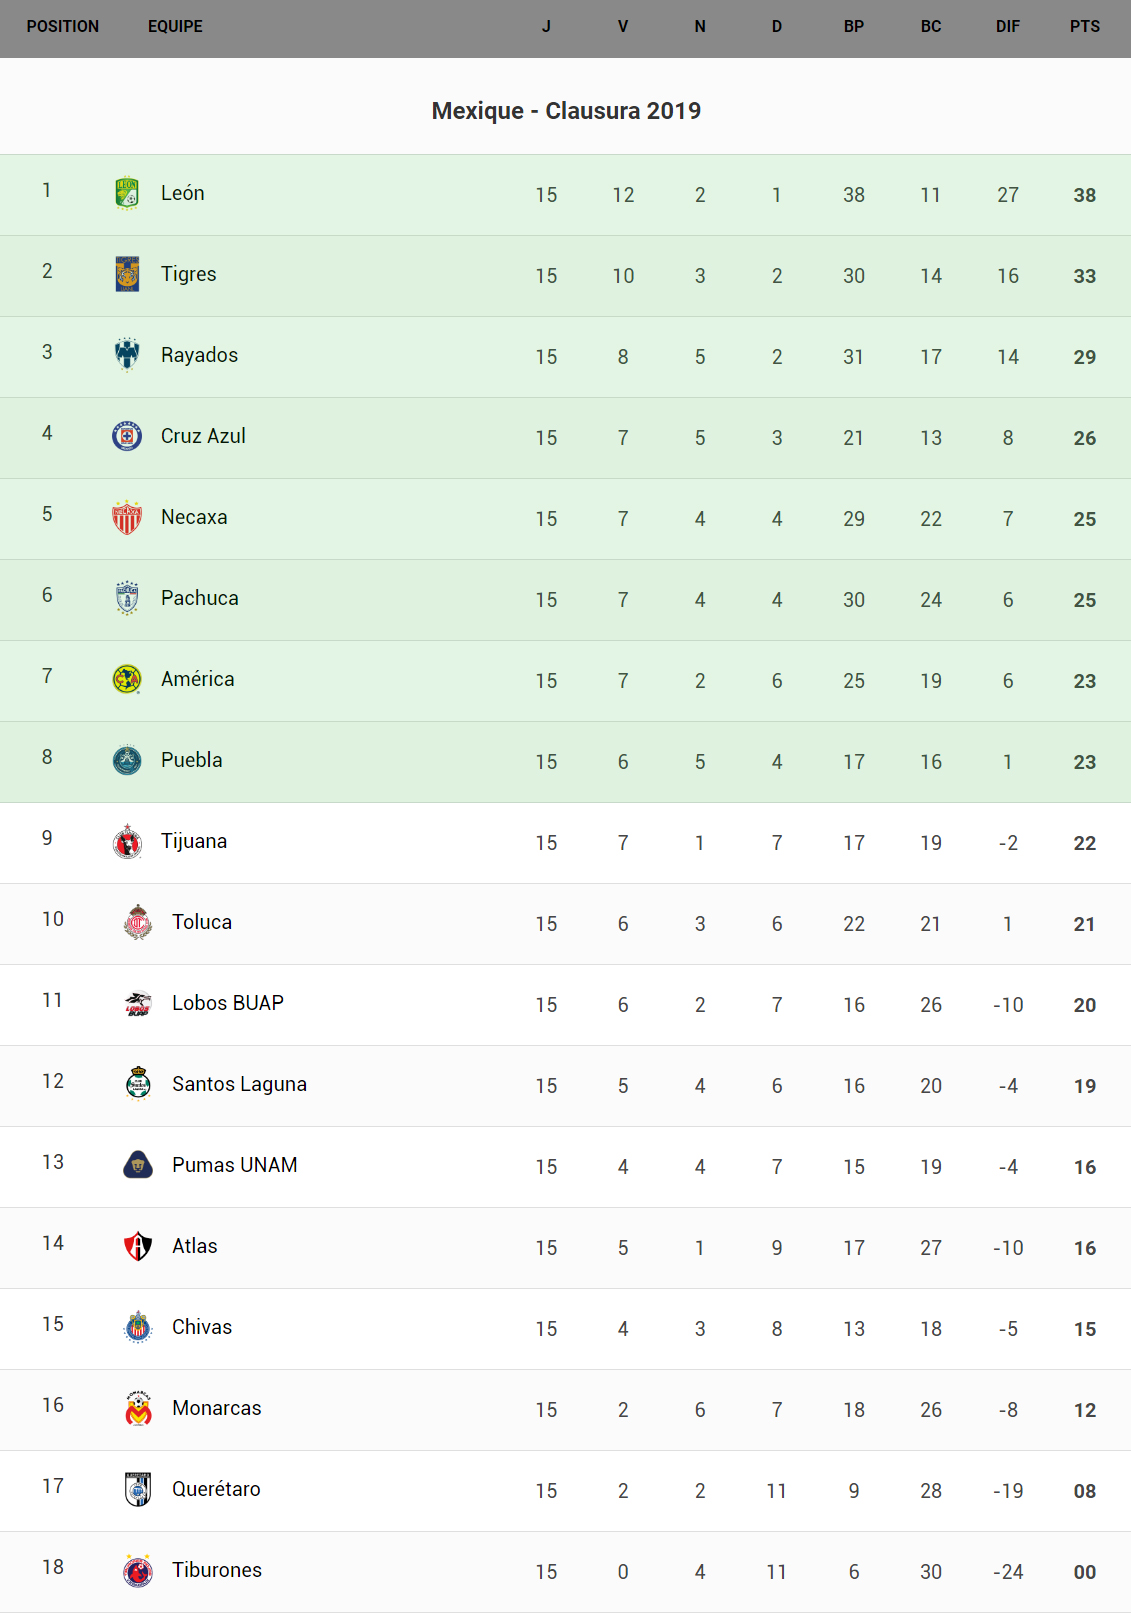Click the Monarcas club crest
The image size is (1131, 1617).
click(x=138, y=1408)
